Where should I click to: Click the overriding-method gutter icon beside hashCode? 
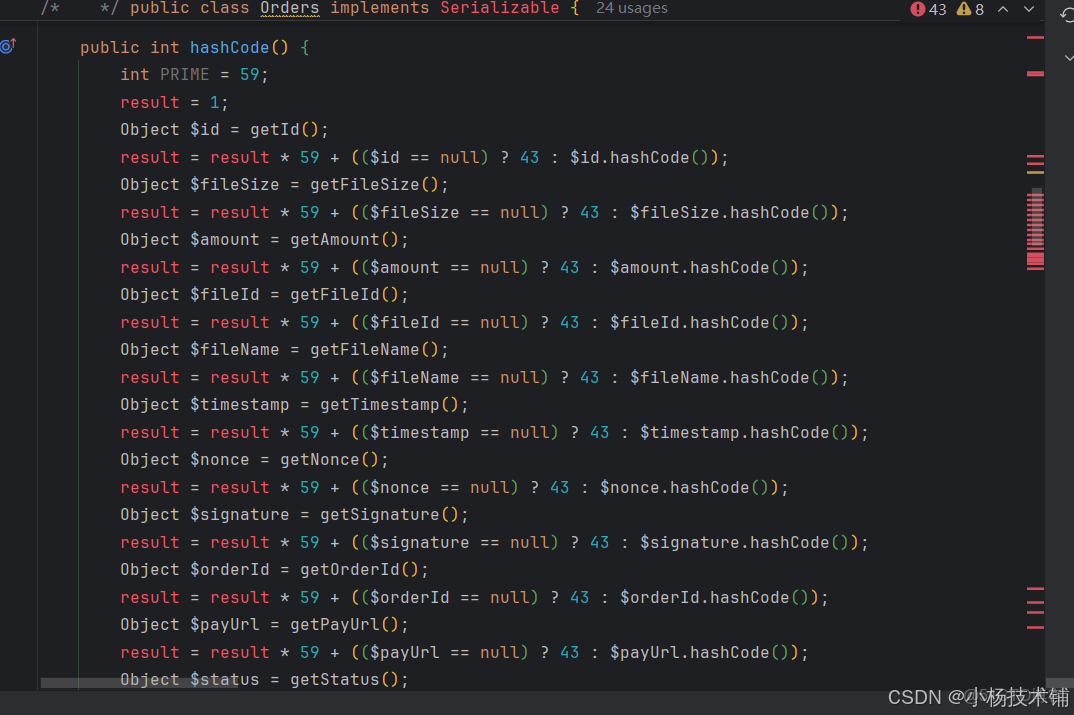(x=8, y=45)
